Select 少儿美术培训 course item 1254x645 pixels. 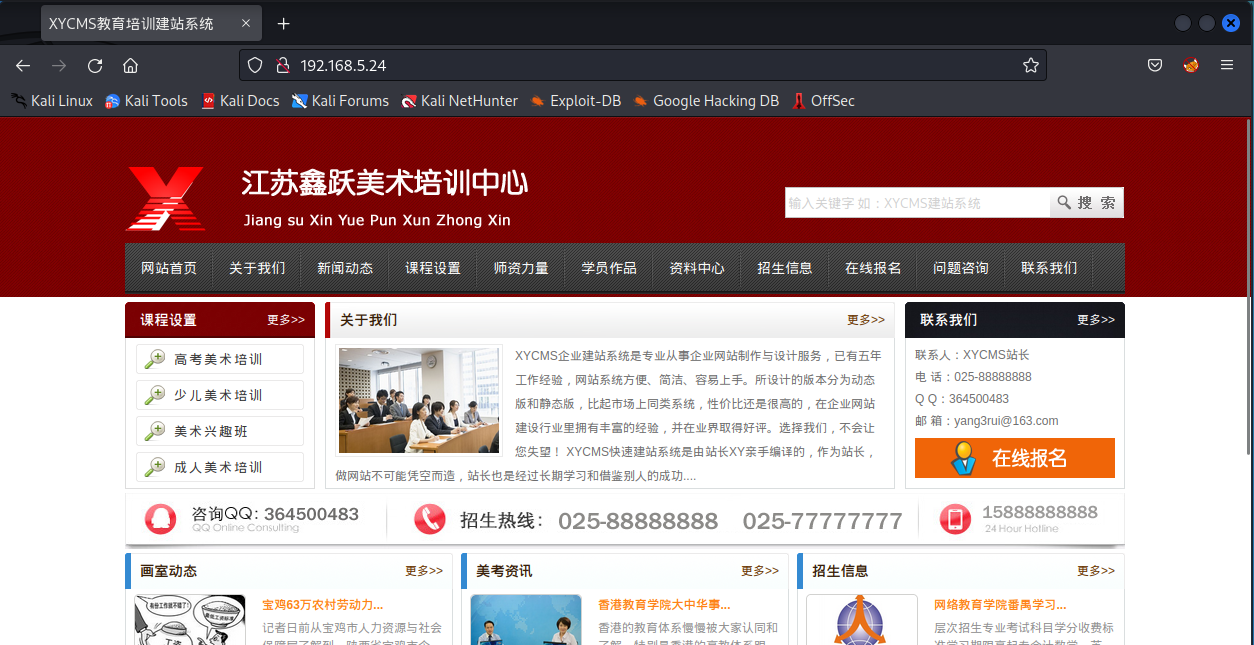(x=220, y=395)
